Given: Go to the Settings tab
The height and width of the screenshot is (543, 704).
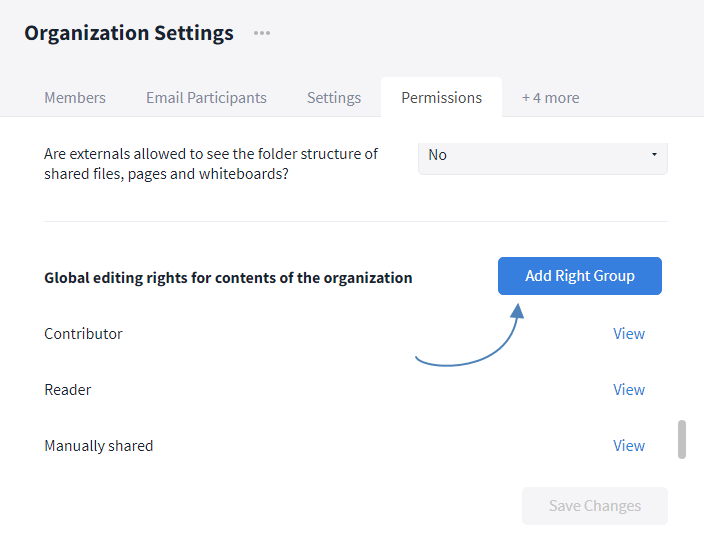Looking at the screenshot, I should click(334, 97).
